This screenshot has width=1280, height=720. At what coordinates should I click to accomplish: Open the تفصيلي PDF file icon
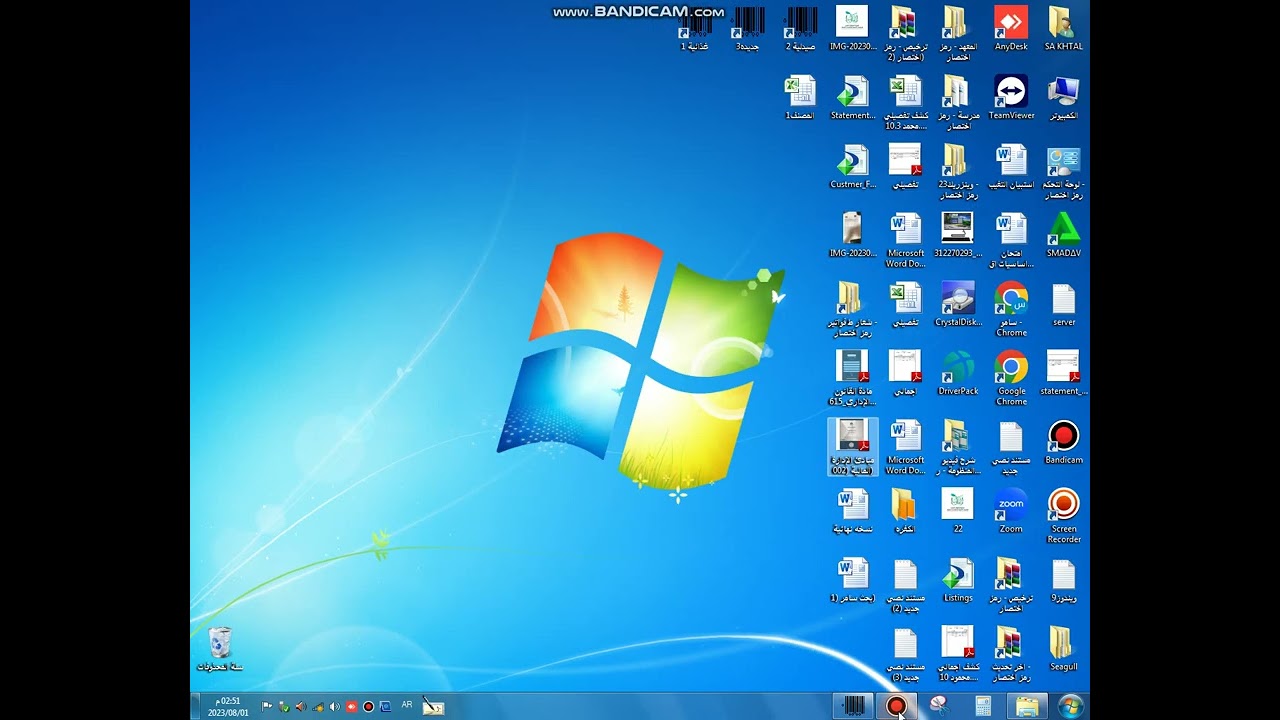905,167
